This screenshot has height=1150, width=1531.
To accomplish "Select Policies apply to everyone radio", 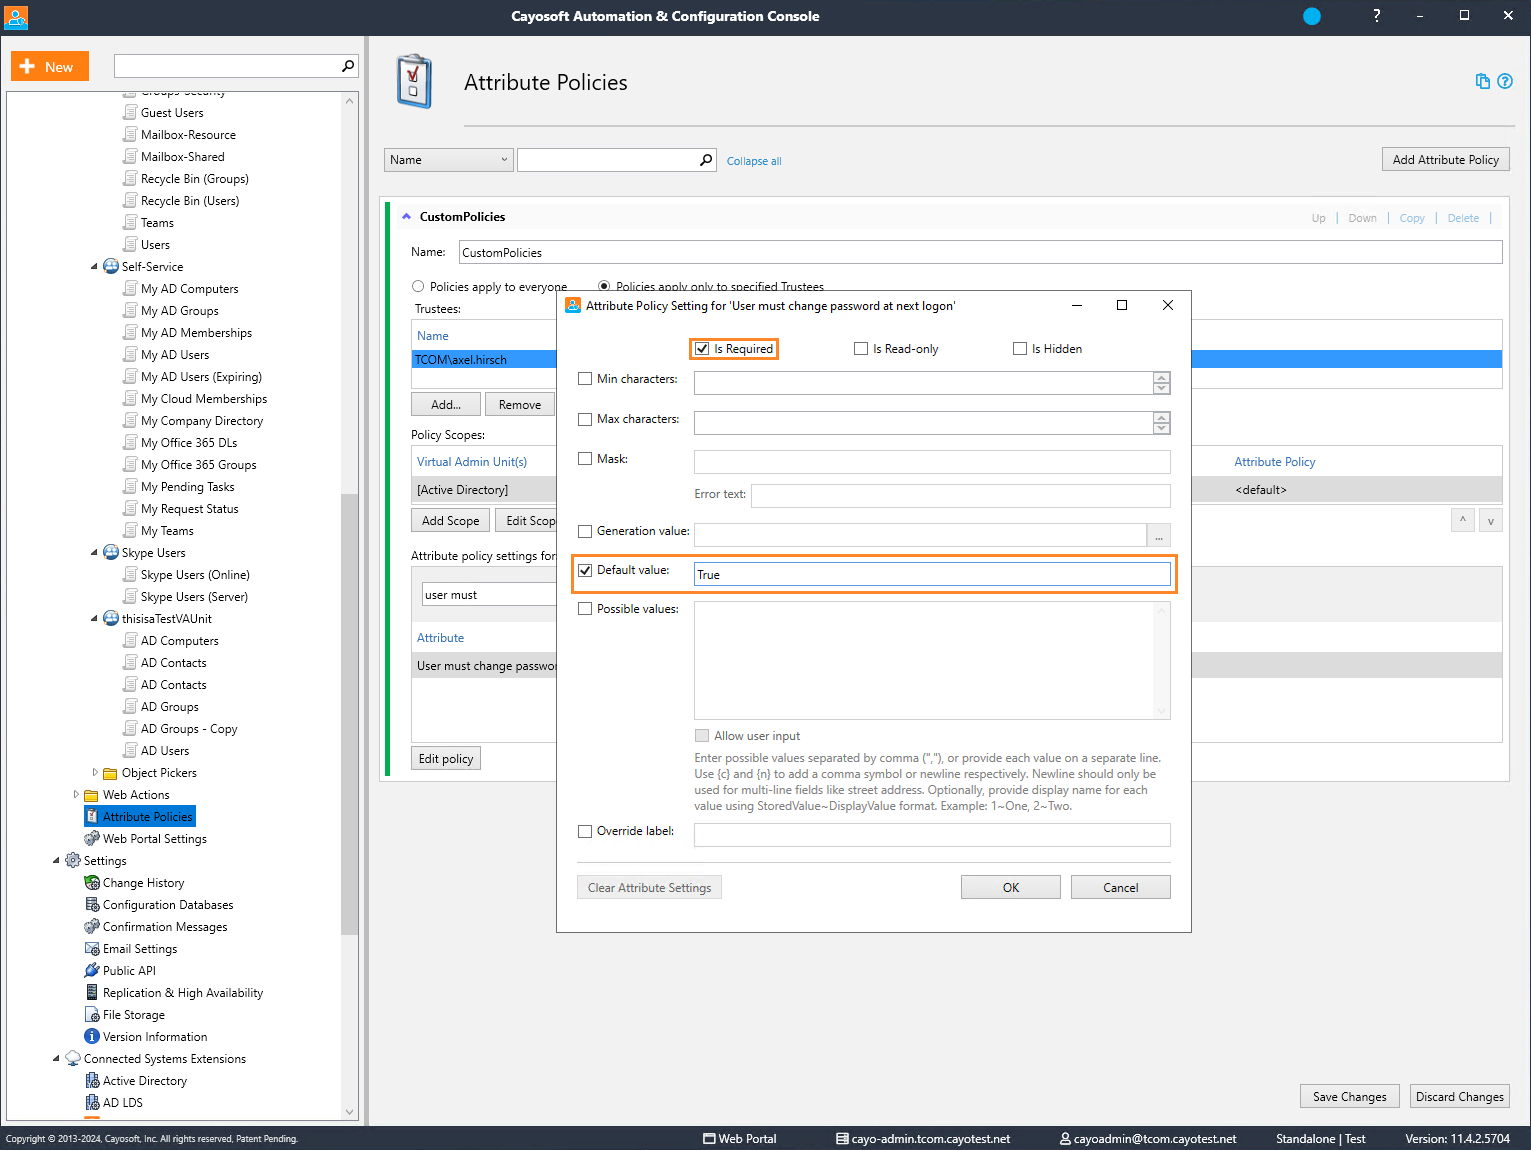I will click(x=418, y=286).
